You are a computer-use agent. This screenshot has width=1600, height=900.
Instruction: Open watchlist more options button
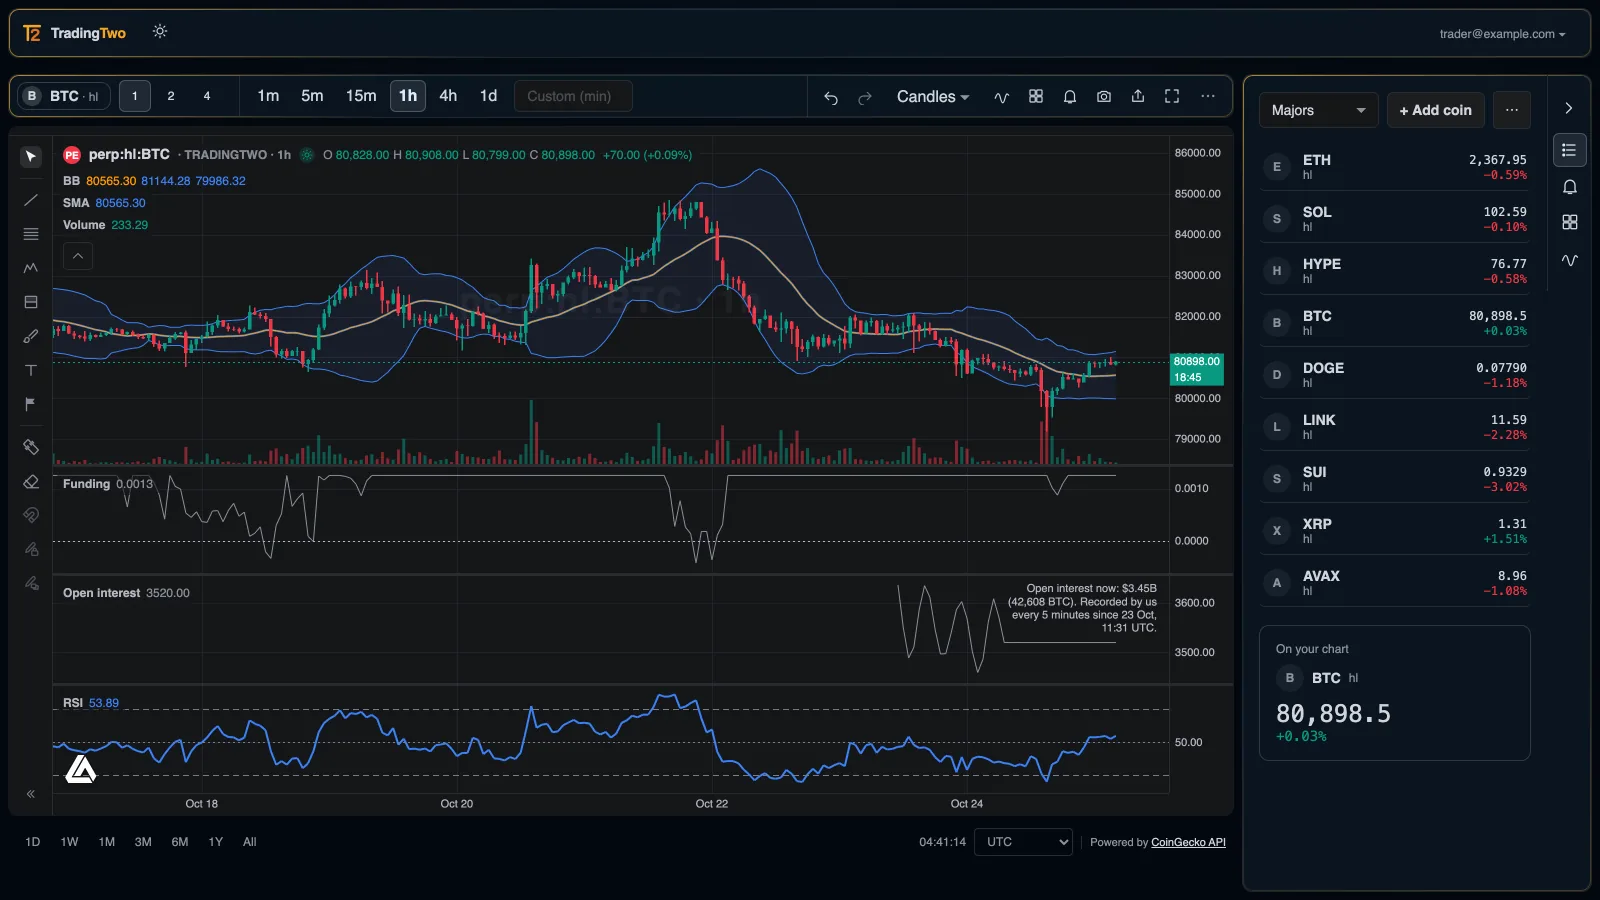pos(1512,110)
